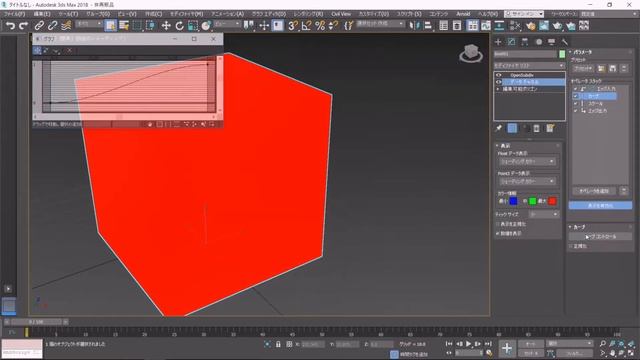Open the Curve Editor from toolbar
Screen dimensions: 640x360
486,26
